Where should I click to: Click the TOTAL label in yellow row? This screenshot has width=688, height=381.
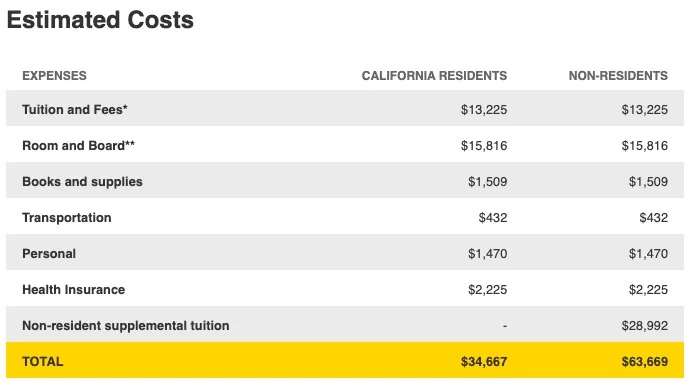pos(43,362)
